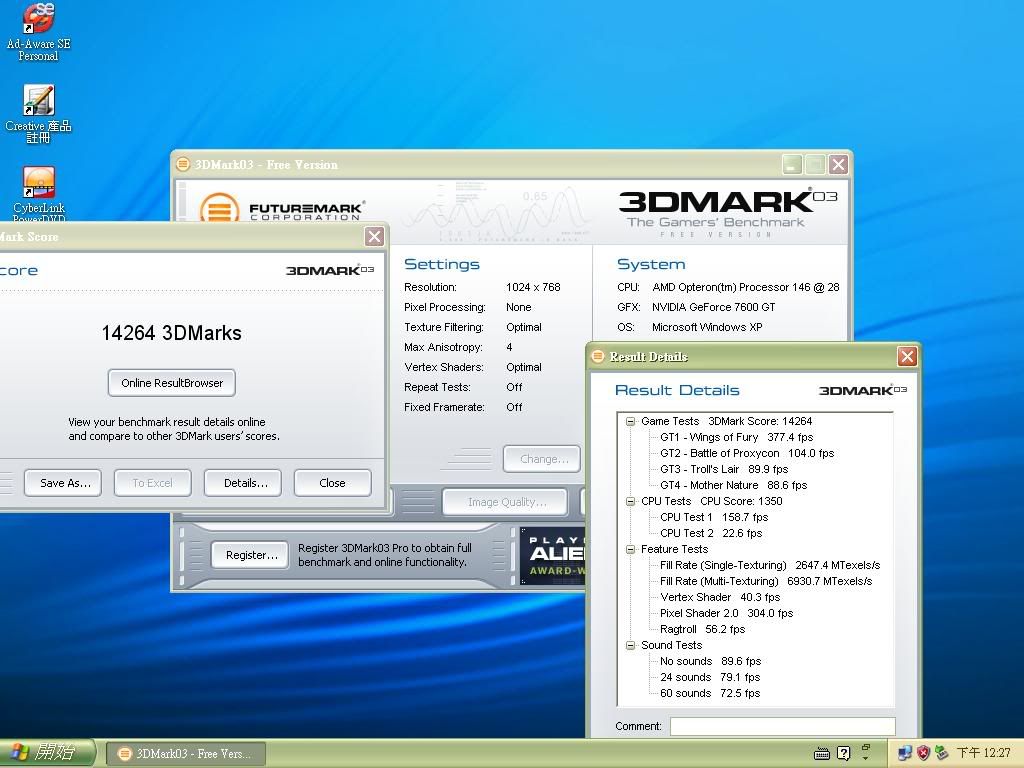Click the on-screen keyboard icon in language bar

[822, 753]
